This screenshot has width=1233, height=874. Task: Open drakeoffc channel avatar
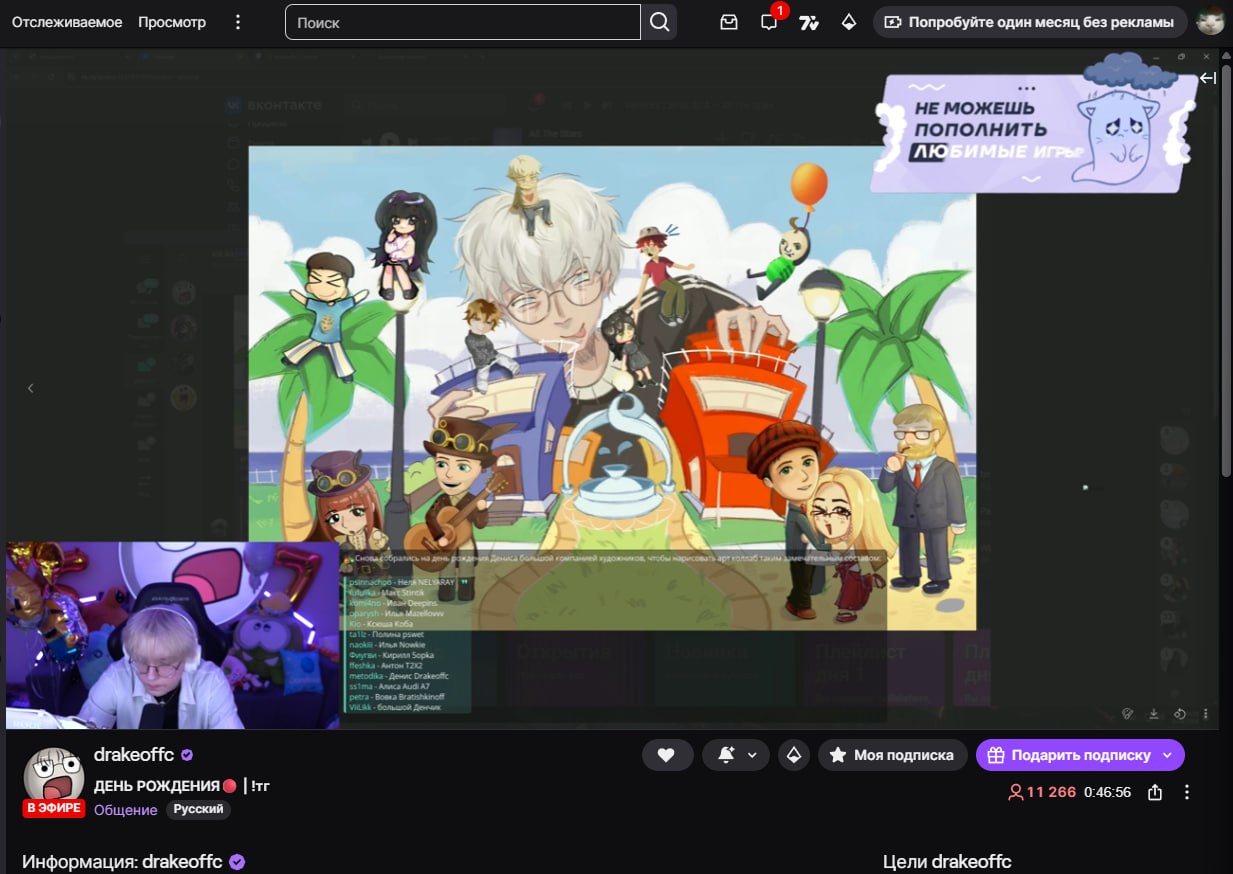click(53, 777)
